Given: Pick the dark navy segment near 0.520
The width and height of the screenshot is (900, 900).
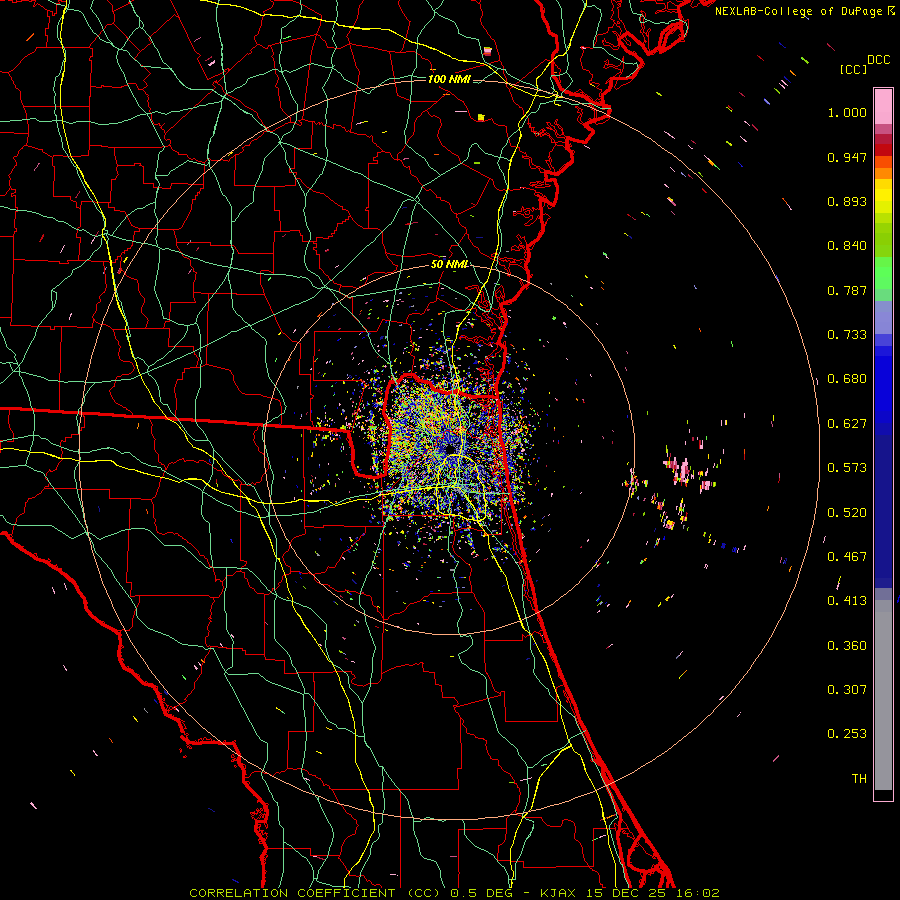Looking at the screenshot, I should pyautogui.click(x=883, y=511).
